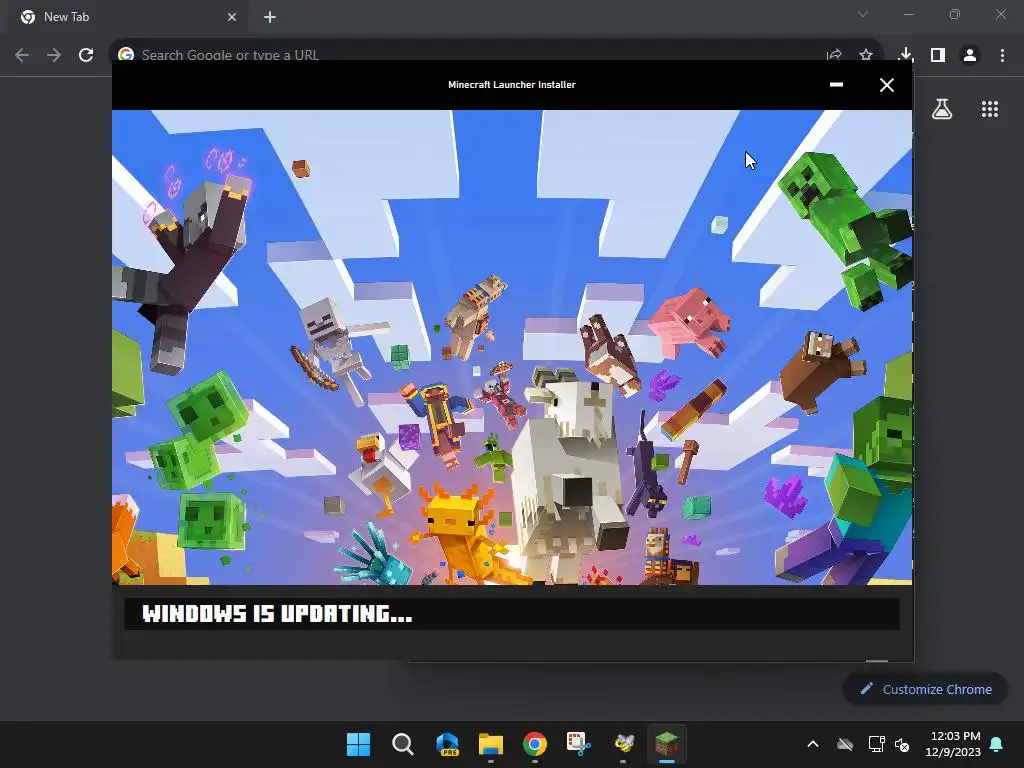Open Chrome Labs flask icon
The height and width of the screenshot is (768, 1024).
coord(942,109)
